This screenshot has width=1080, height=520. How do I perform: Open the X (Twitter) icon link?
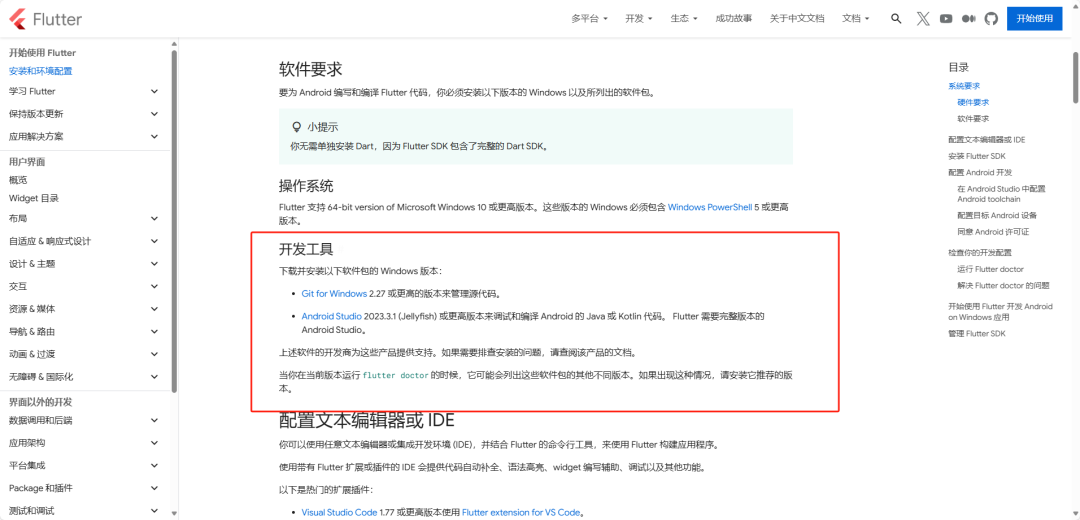[924, 19]
